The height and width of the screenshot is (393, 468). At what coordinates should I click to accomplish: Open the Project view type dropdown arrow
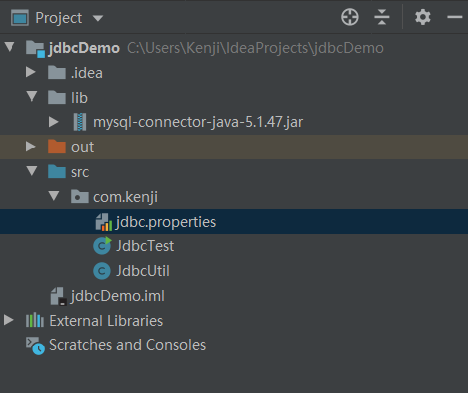(98, 18)
